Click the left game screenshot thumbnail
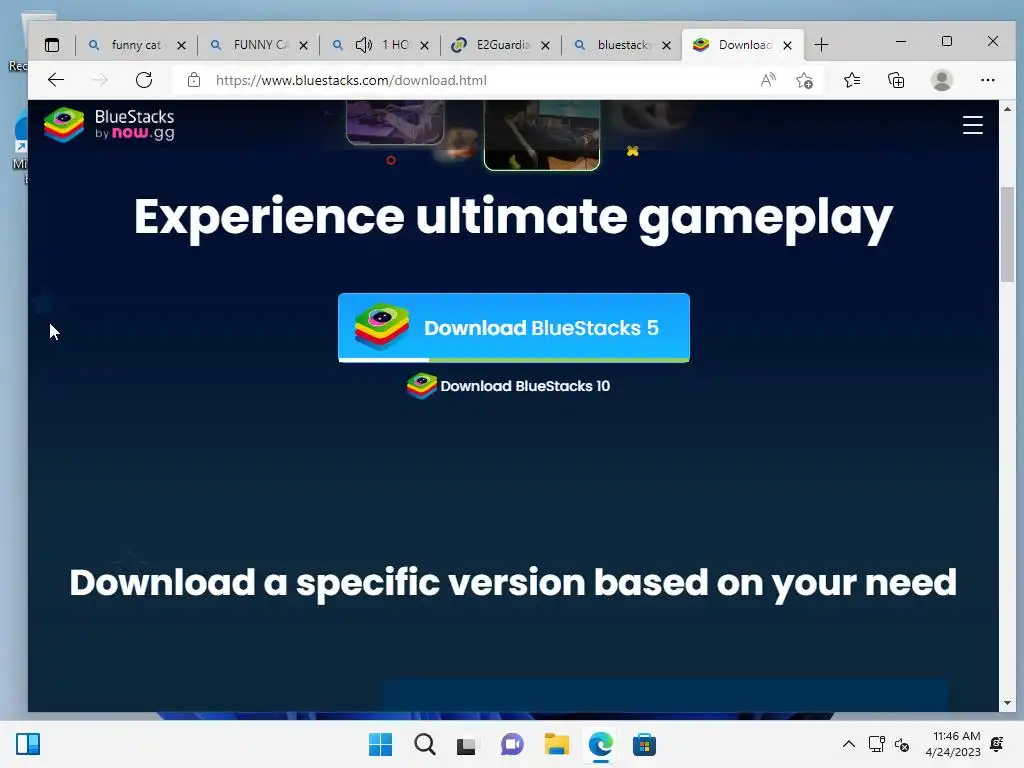The image size is (1024, 768). click(395, 121)
